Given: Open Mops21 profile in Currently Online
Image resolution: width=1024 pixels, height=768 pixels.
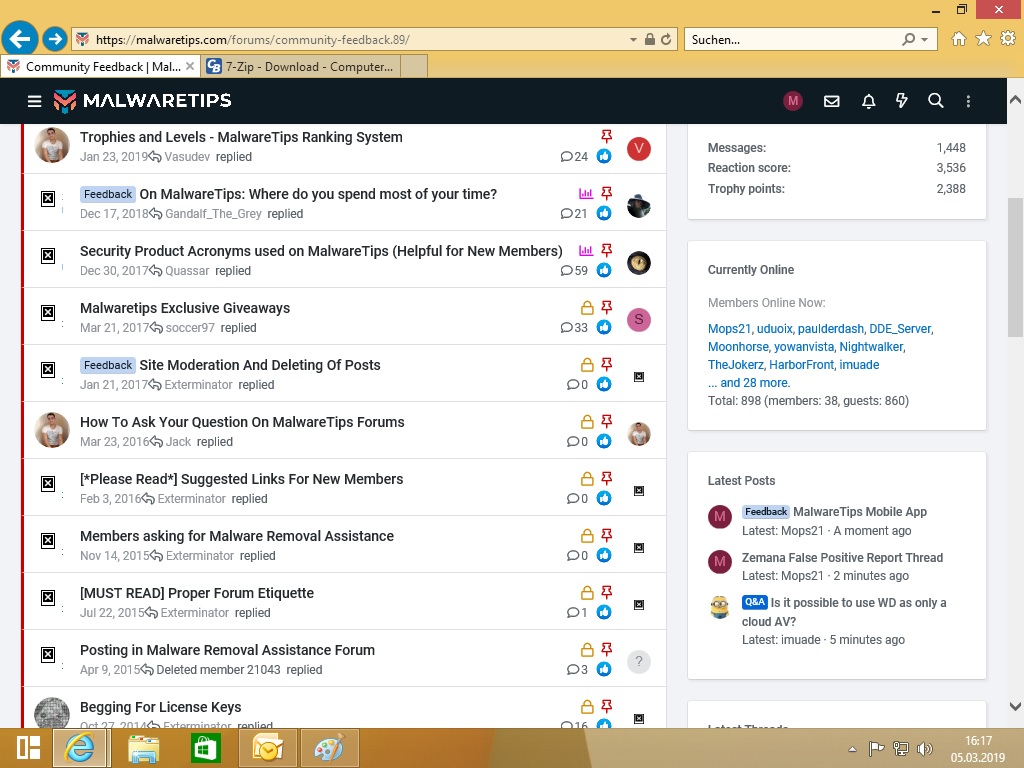Looking at the screenshot, I should tap(729, 328).
